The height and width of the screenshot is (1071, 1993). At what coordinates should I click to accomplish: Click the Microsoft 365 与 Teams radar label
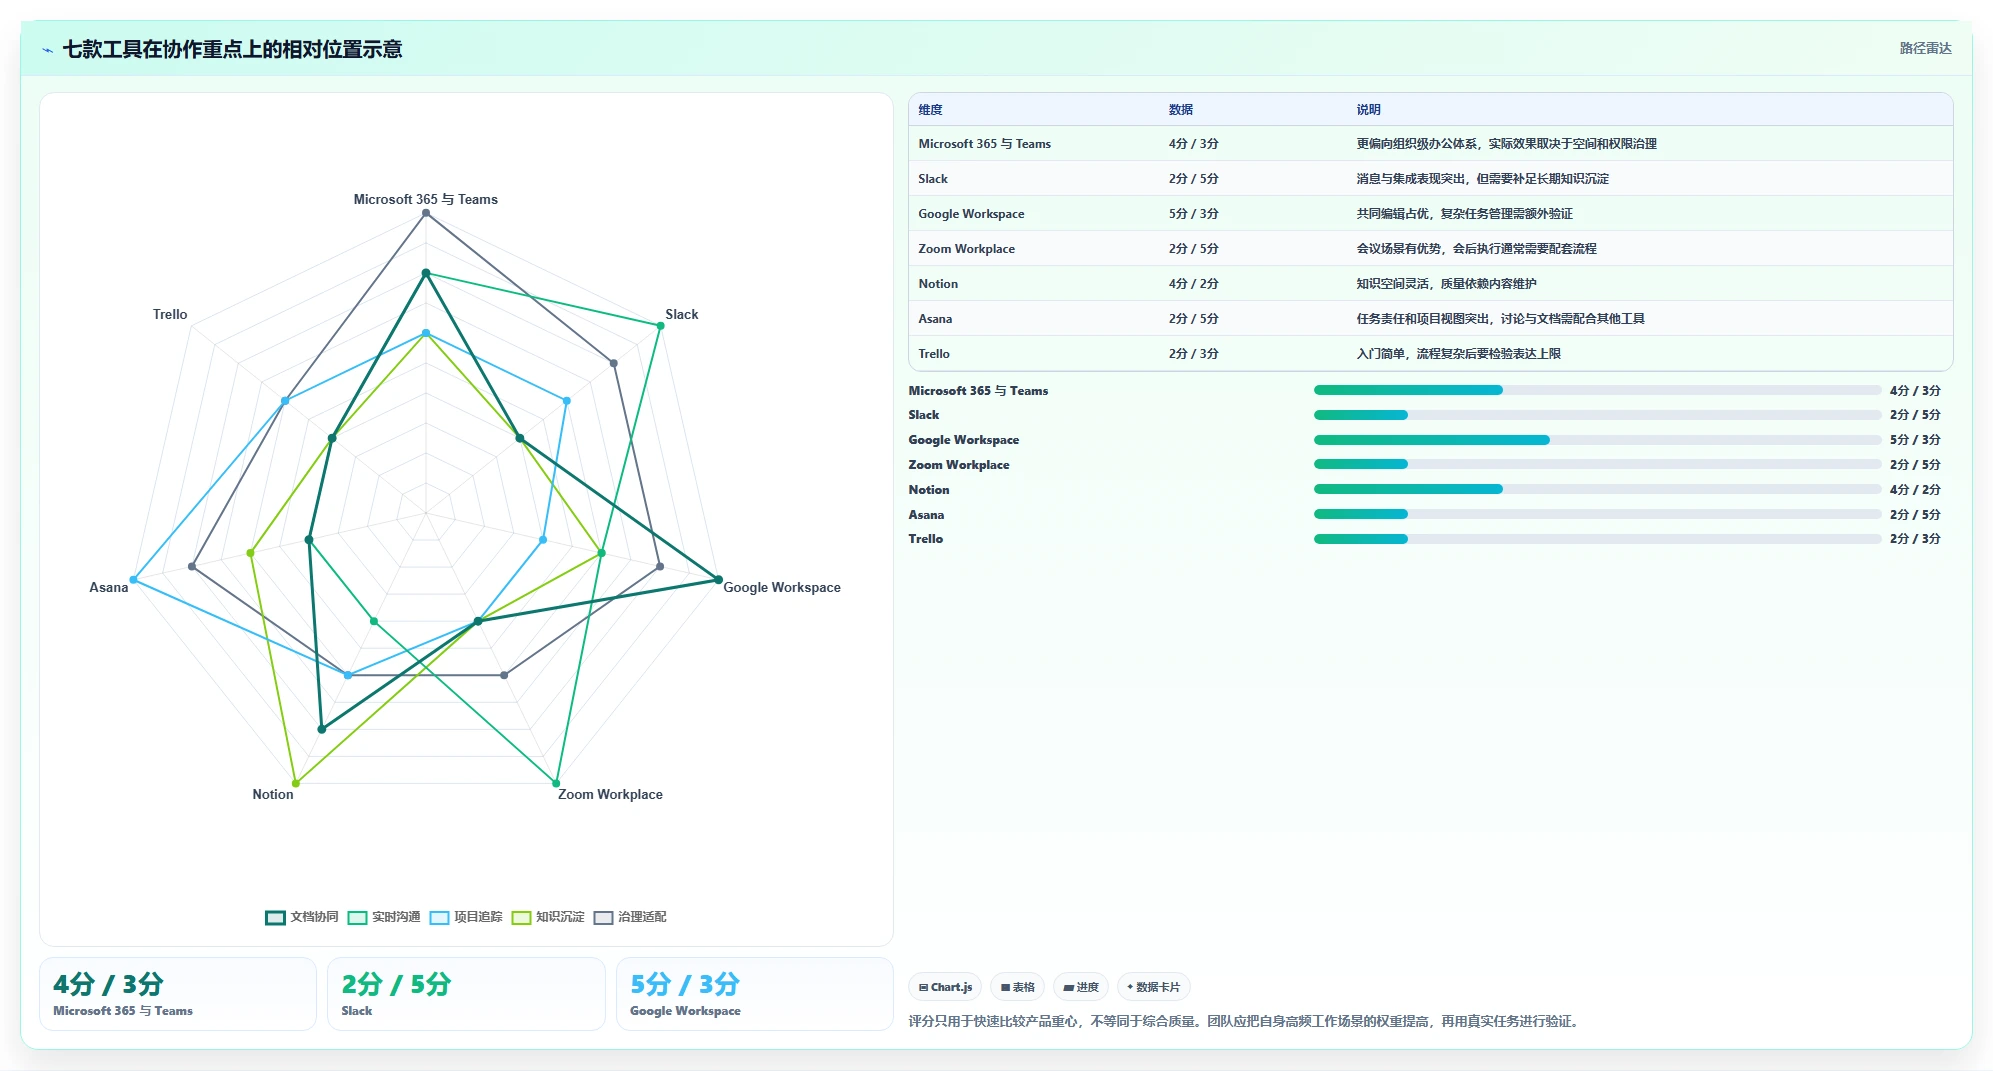(x=426, y=199)
